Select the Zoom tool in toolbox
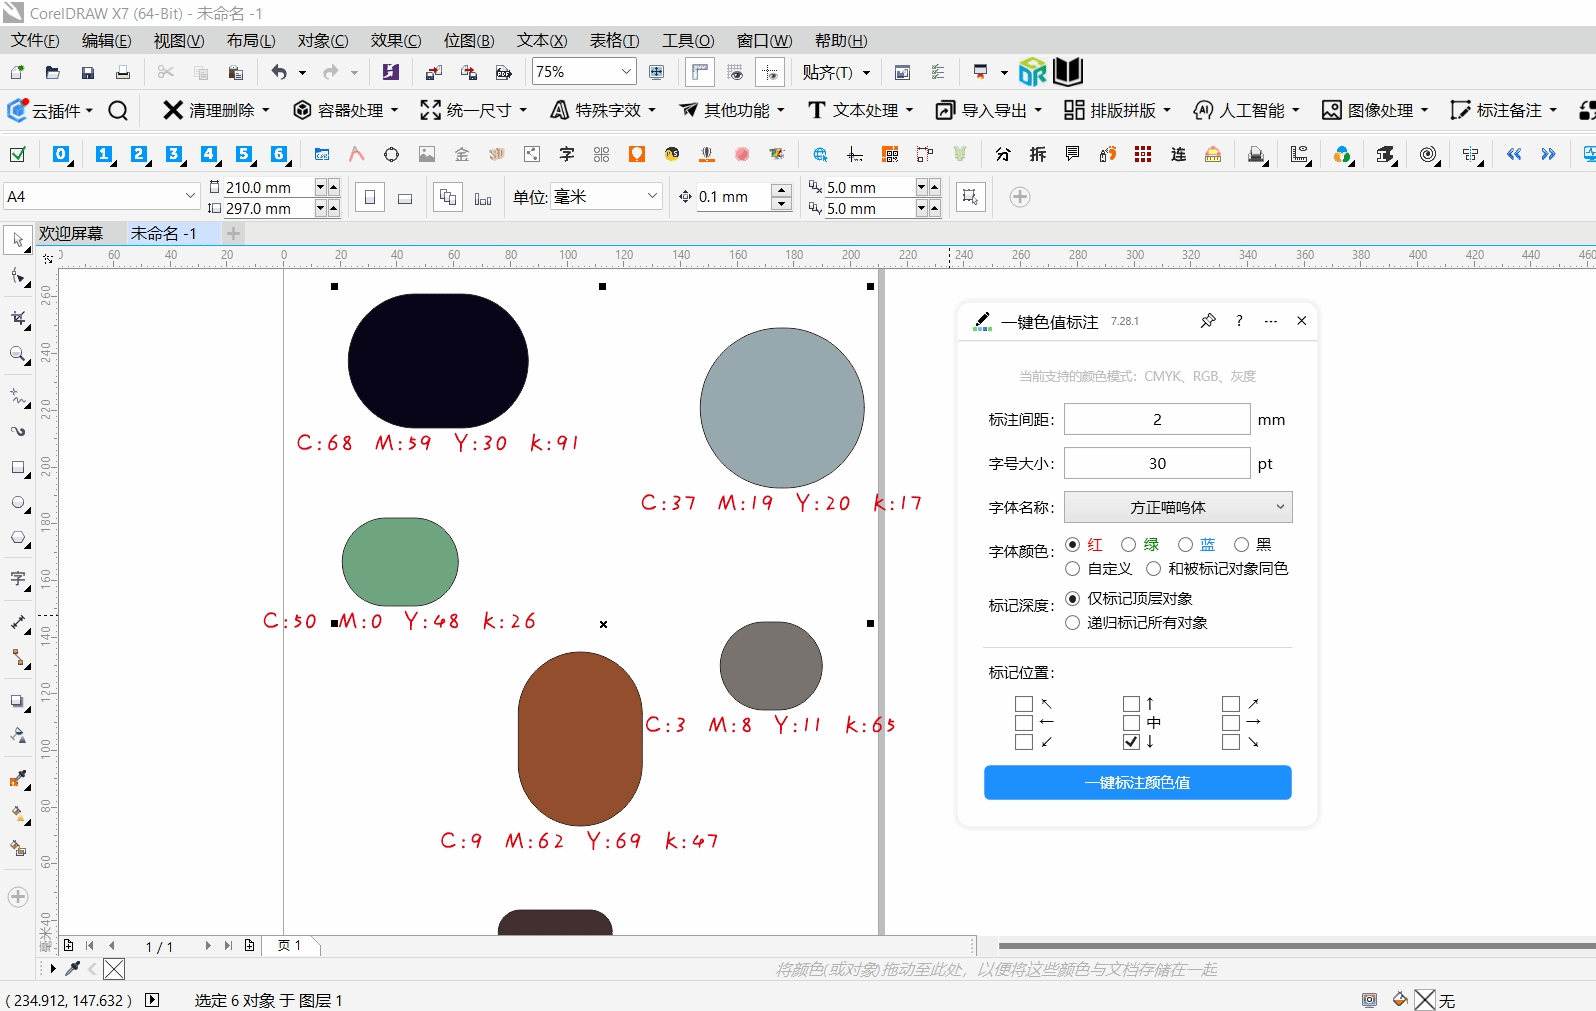This screenshot has width=1596, height=1011. (17, 355)
